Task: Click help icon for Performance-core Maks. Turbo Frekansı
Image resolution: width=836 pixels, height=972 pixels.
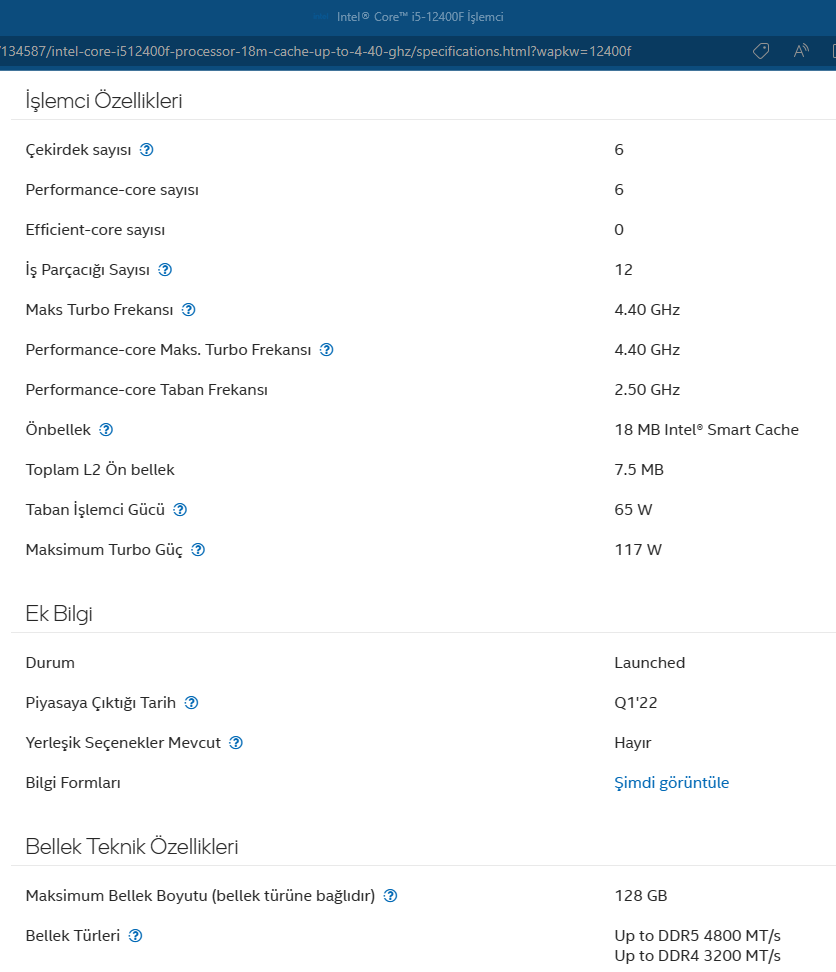Action: 326,350
